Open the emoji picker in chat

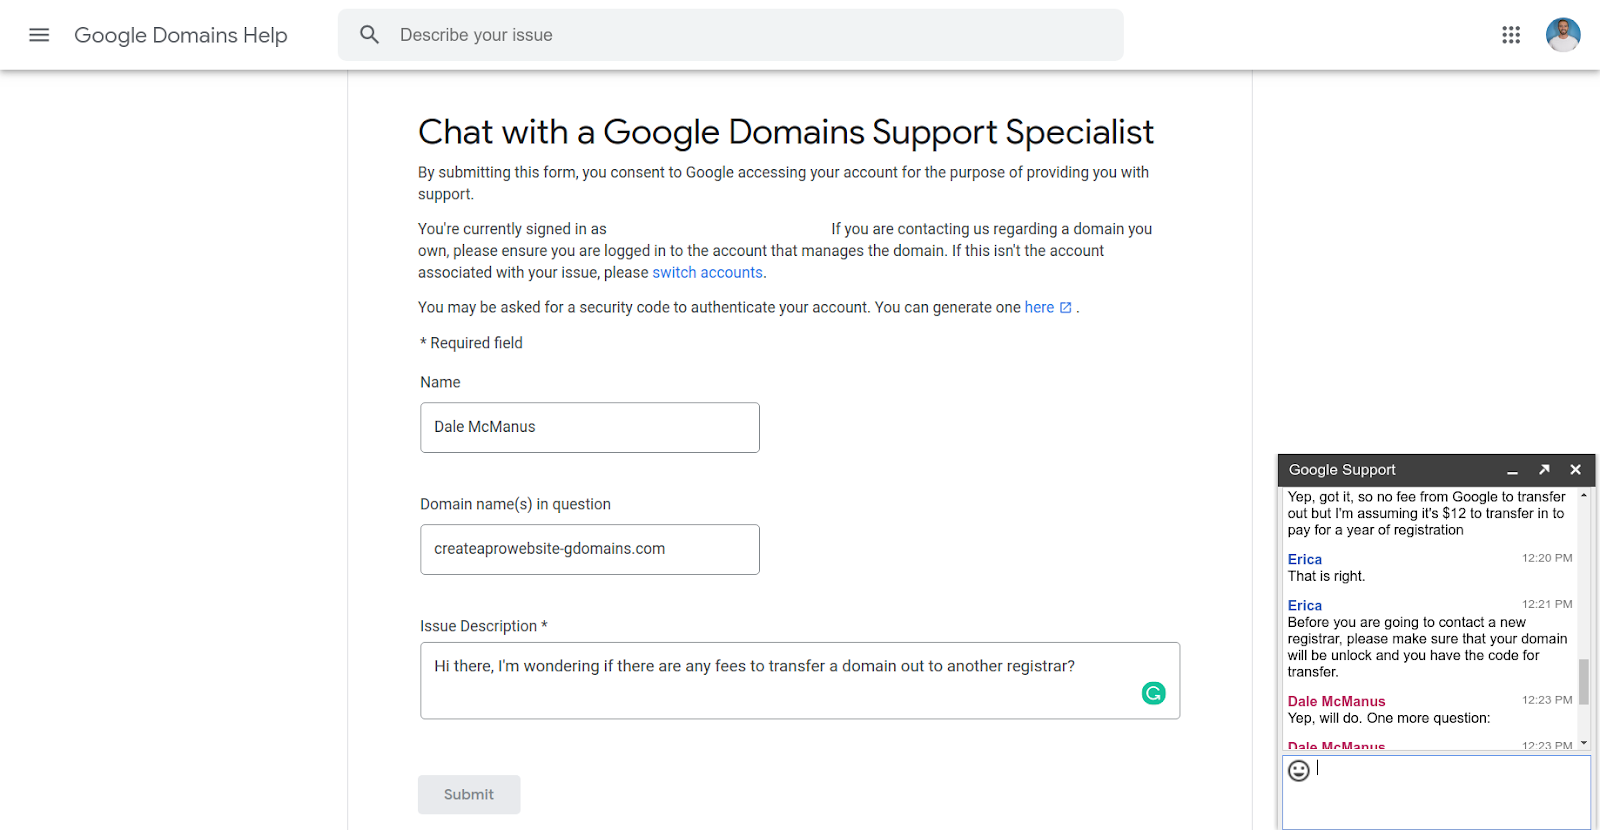pyautogui.click(x=1299, y=770)
